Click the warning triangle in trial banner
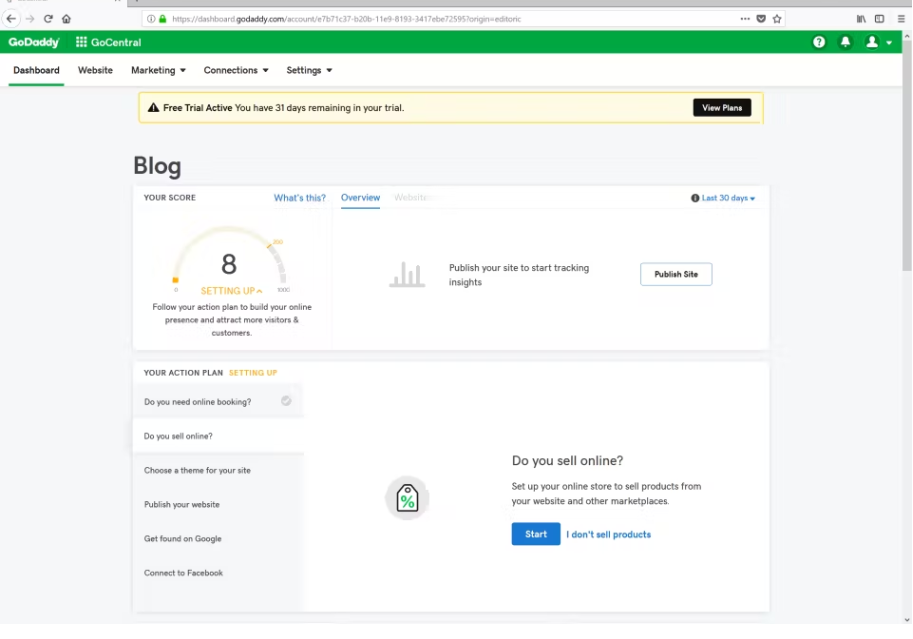The height and width of the screenshot is (639, 913). click(x=153, y=107)
